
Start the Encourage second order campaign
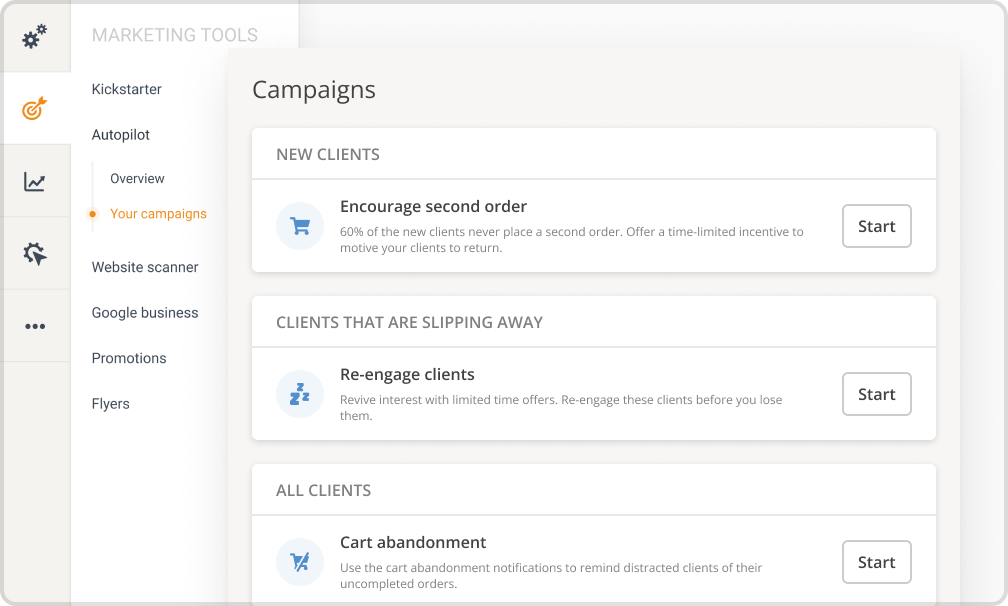tap(876, 226)
